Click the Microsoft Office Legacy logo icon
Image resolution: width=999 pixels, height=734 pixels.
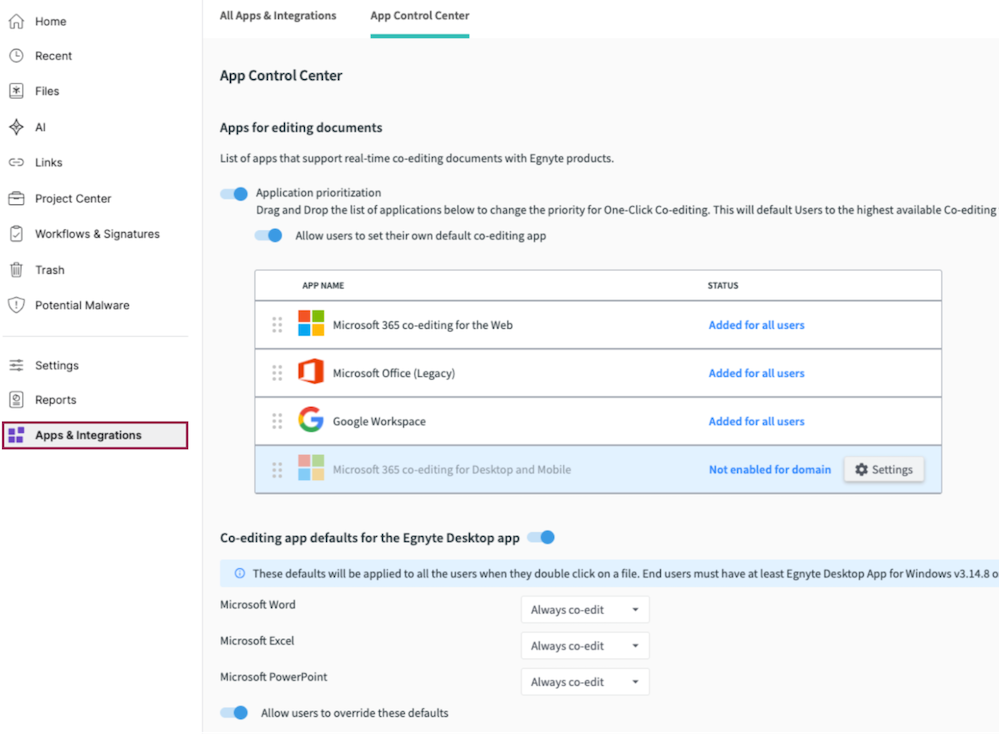311,372
